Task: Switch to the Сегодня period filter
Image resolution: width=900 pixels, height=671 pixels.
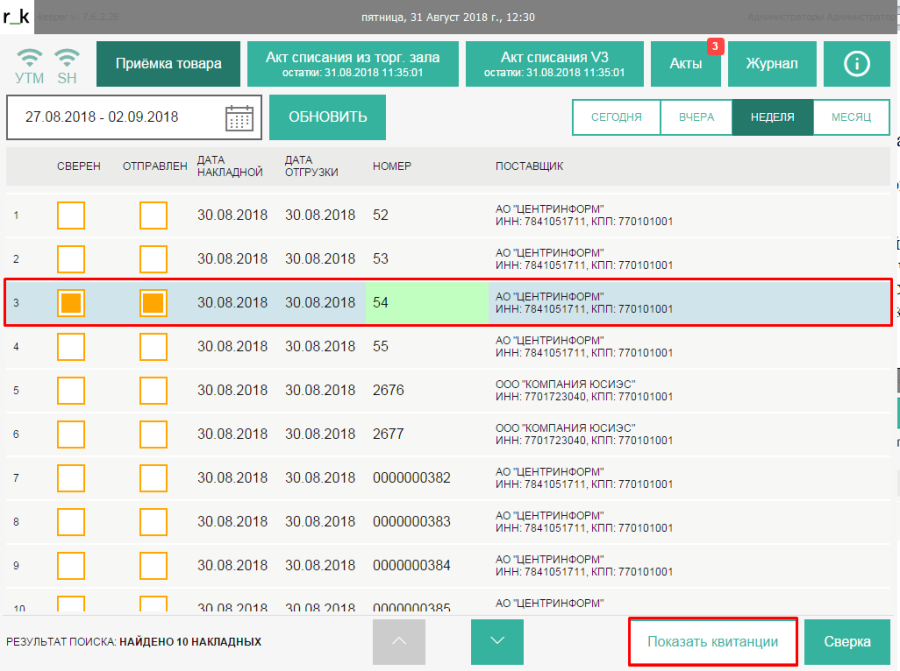Action: pyautogui.click(x=616, y=117)
